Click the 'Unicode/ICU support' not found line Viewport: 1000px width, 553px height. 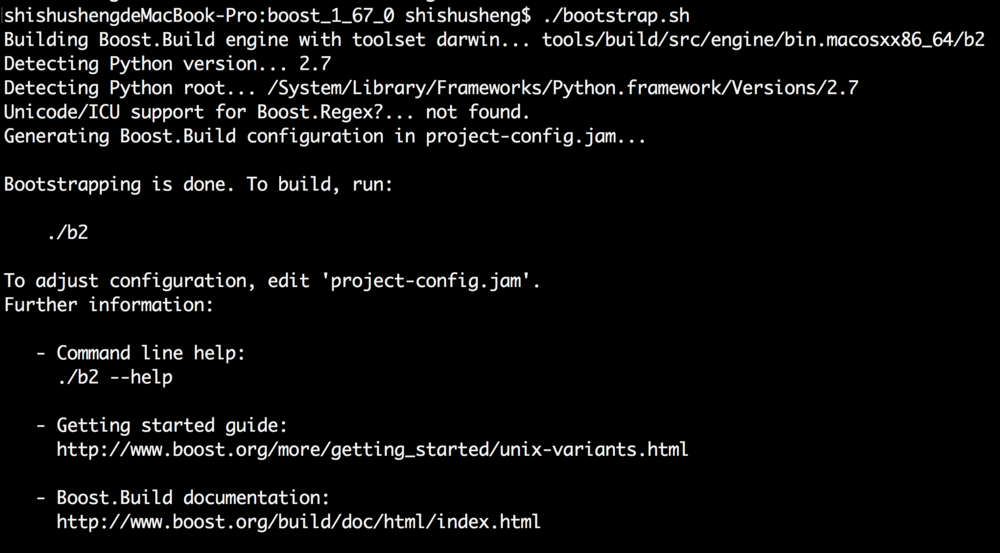click(x=267, y=112)
